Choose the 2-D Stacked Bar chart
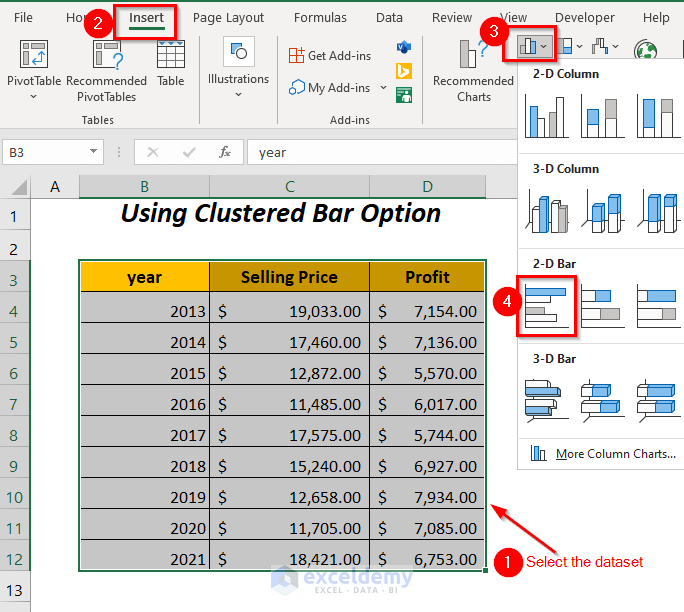The image size is (684, 612). pos(601,307)
